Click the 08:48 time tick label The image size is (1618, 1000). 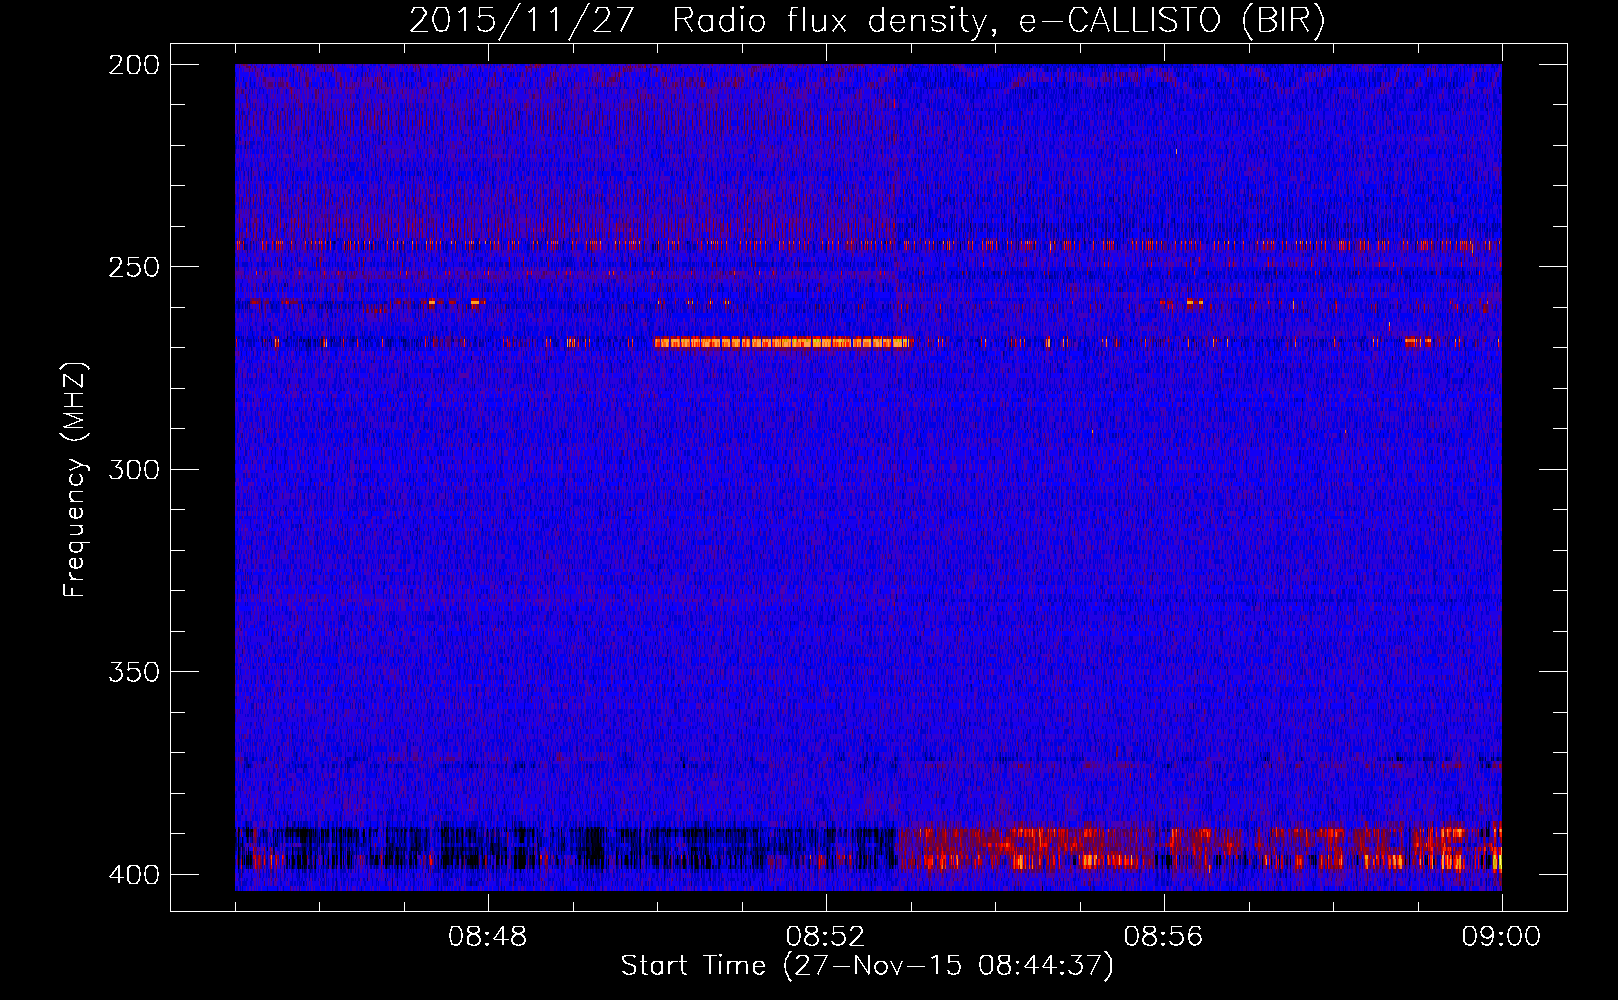(488, 937)
